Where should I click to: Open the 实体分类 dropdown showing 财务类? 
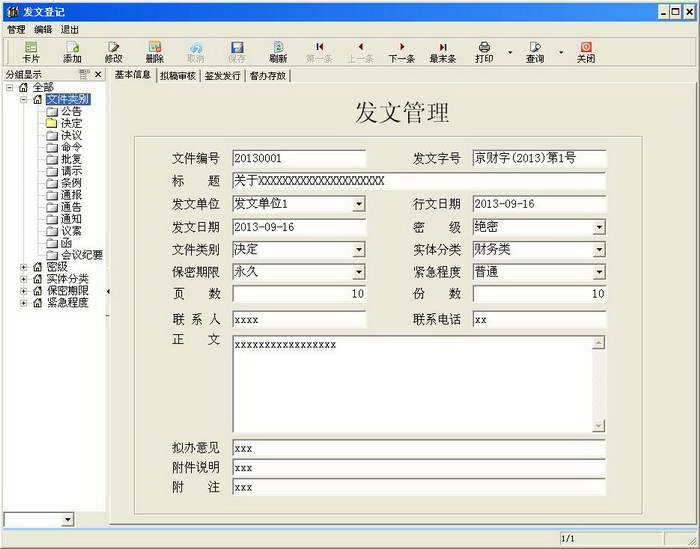coord(599,250)
